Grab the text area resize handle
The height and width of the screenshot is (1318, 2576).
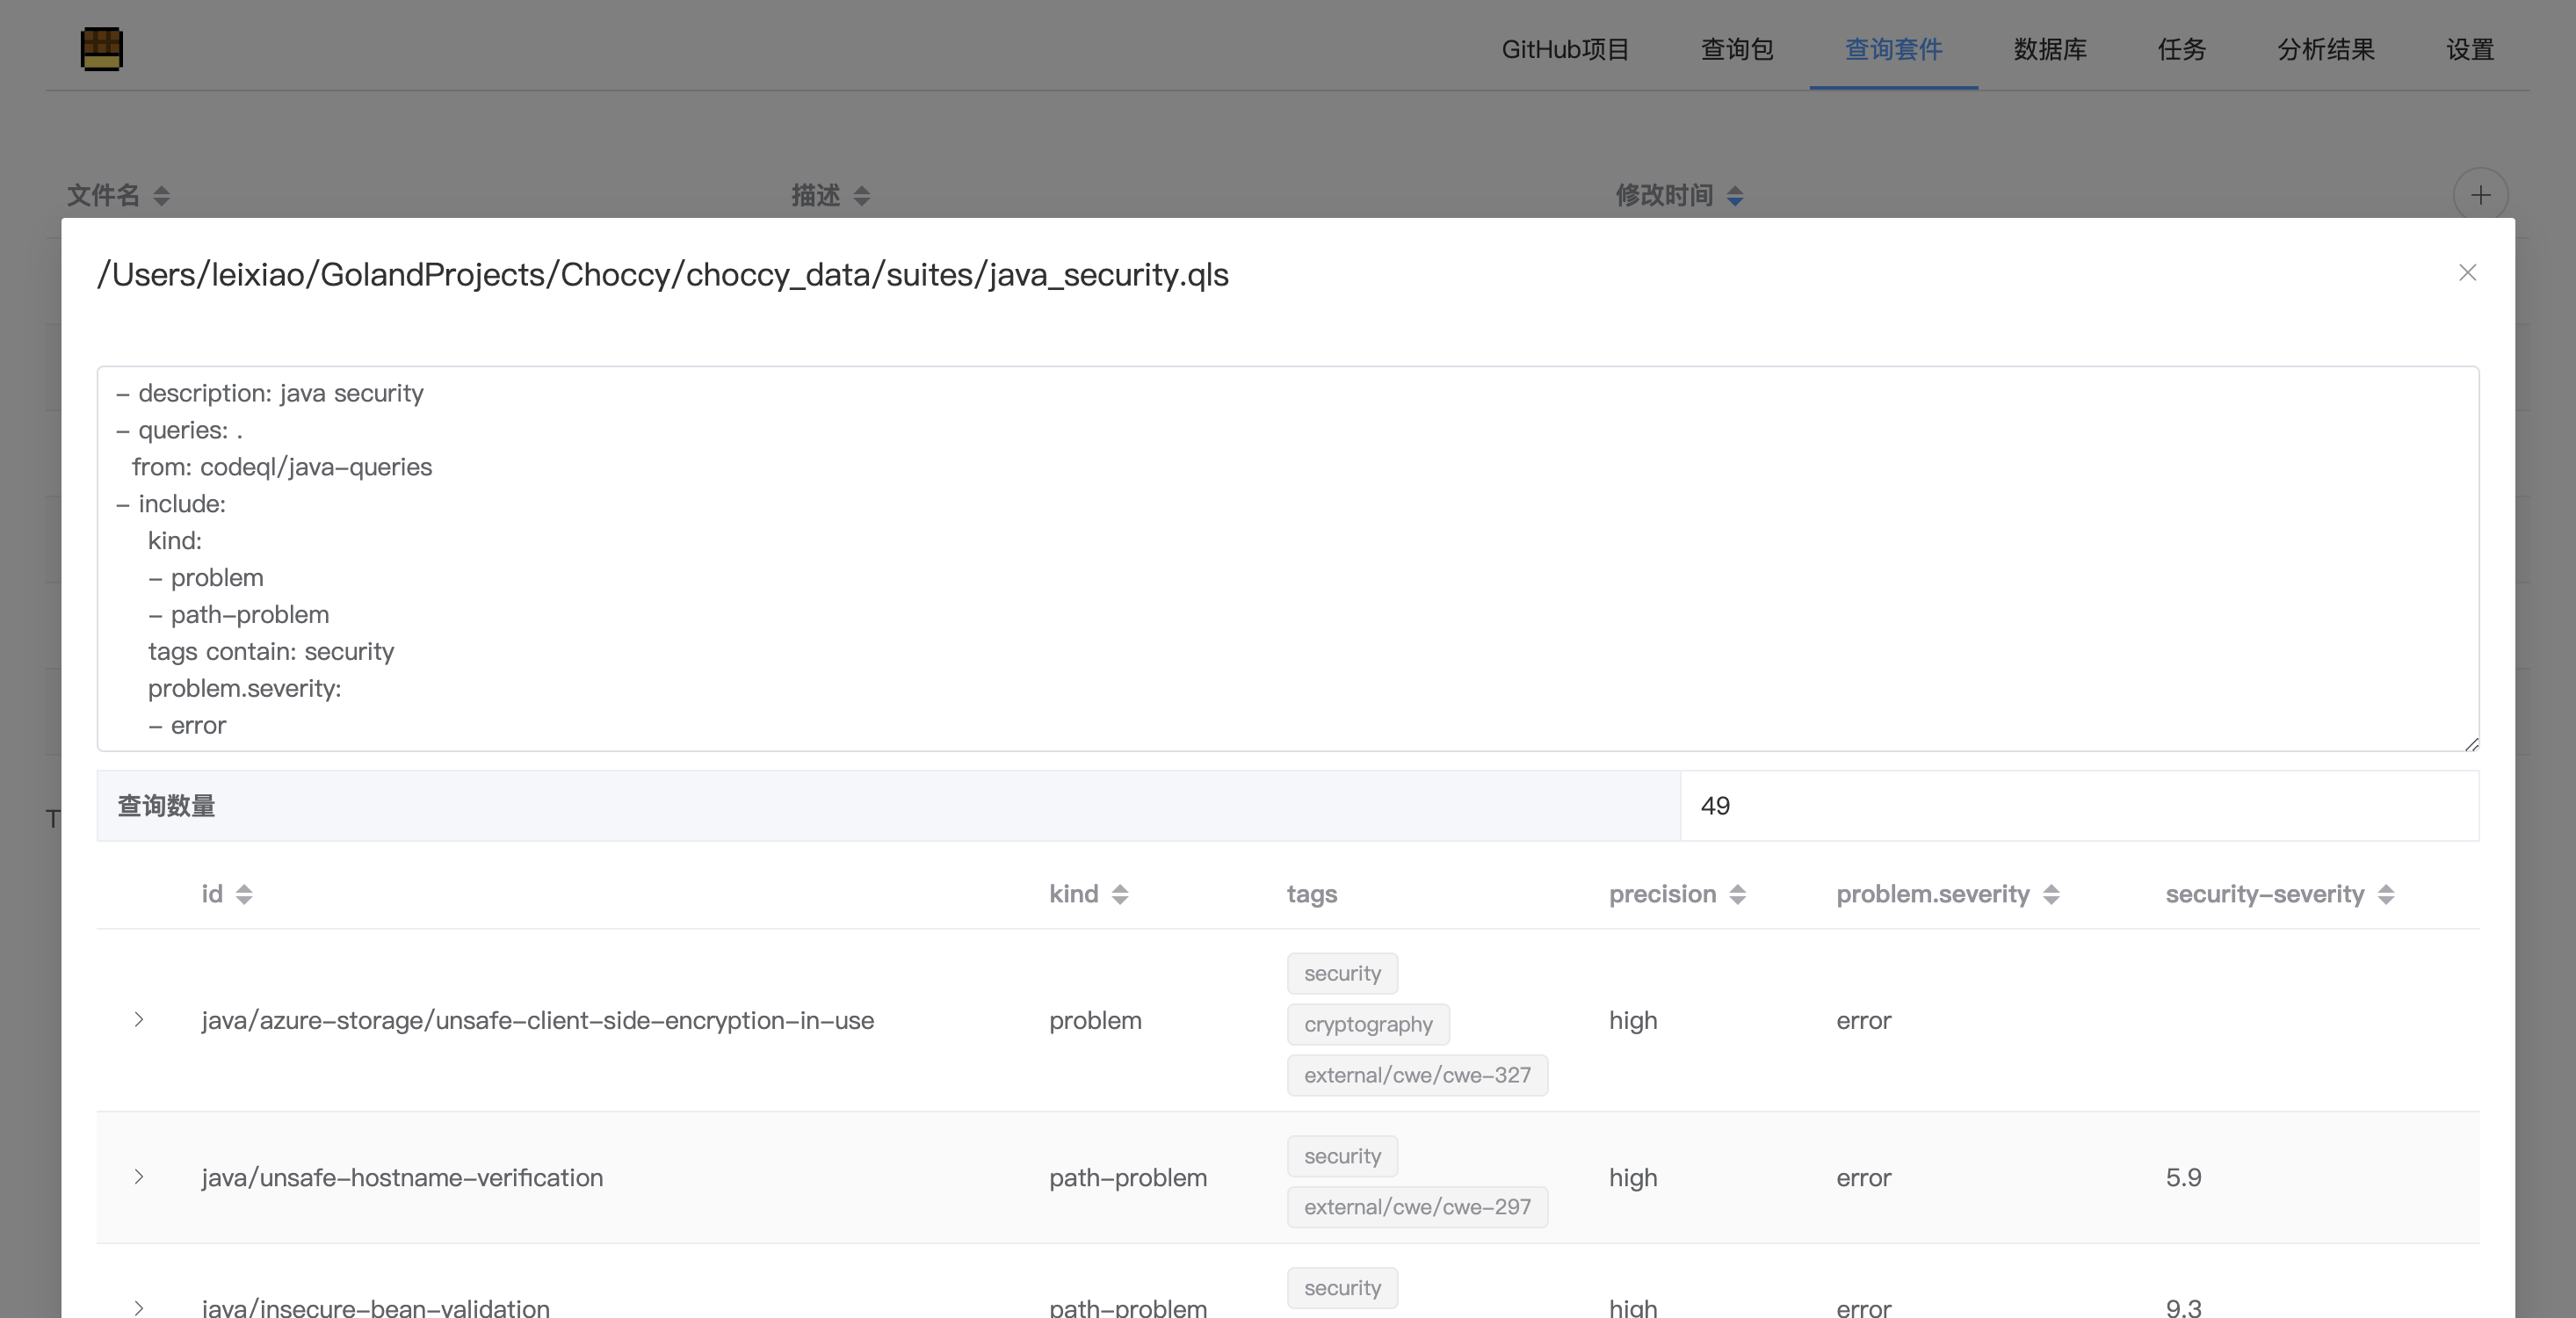[2471, 744]
